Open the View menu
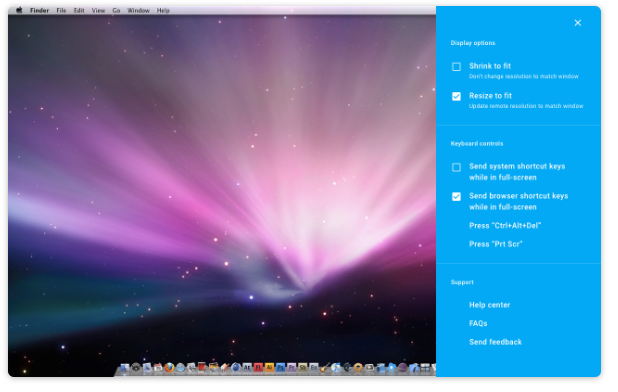Viewport: 618px width, 392px height. coord(98,10)
